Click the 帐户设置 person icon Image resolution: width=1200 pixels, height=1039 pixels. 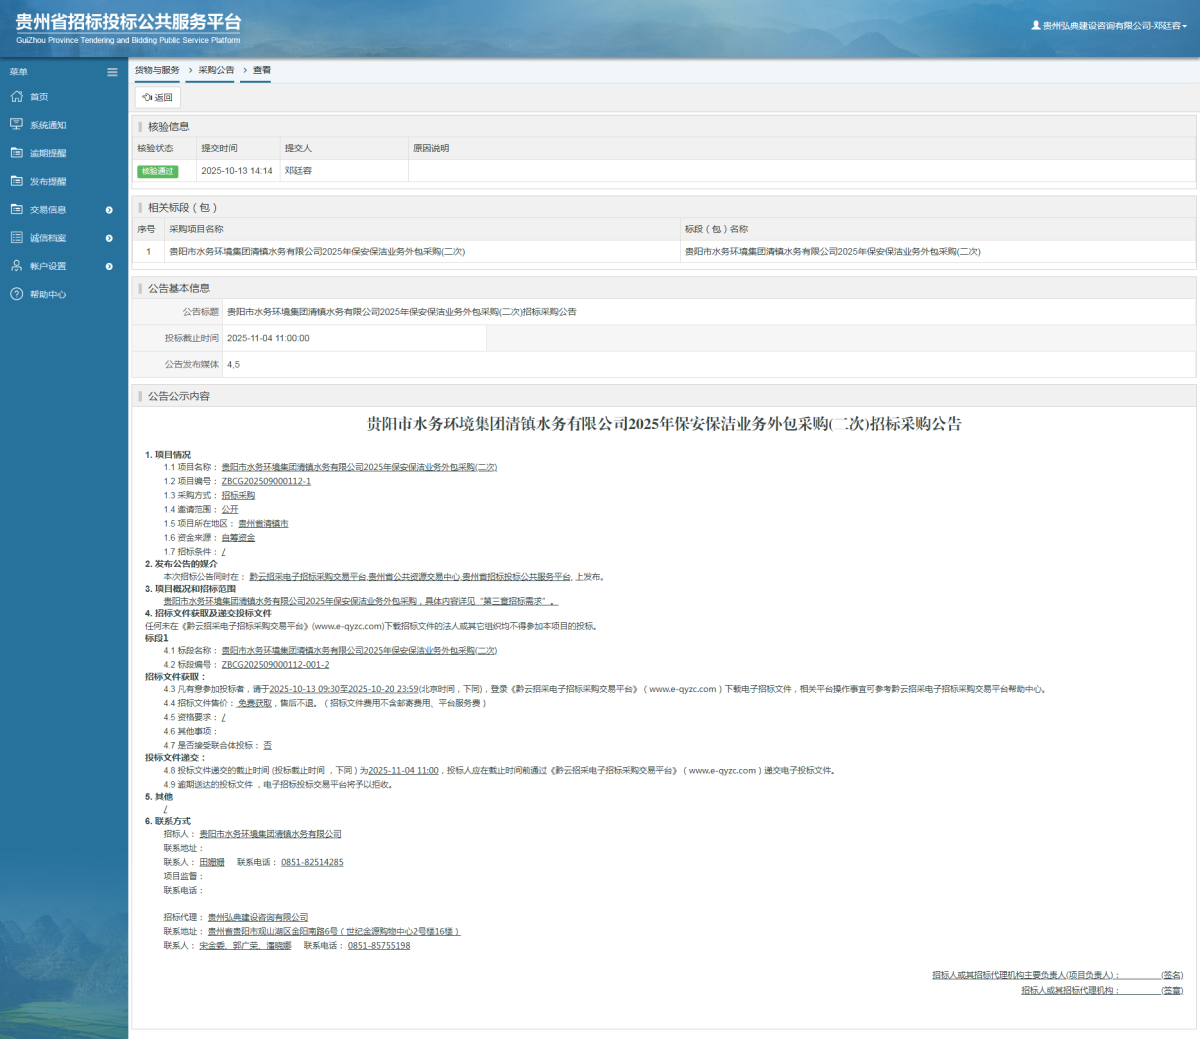[x=16, y=266]
